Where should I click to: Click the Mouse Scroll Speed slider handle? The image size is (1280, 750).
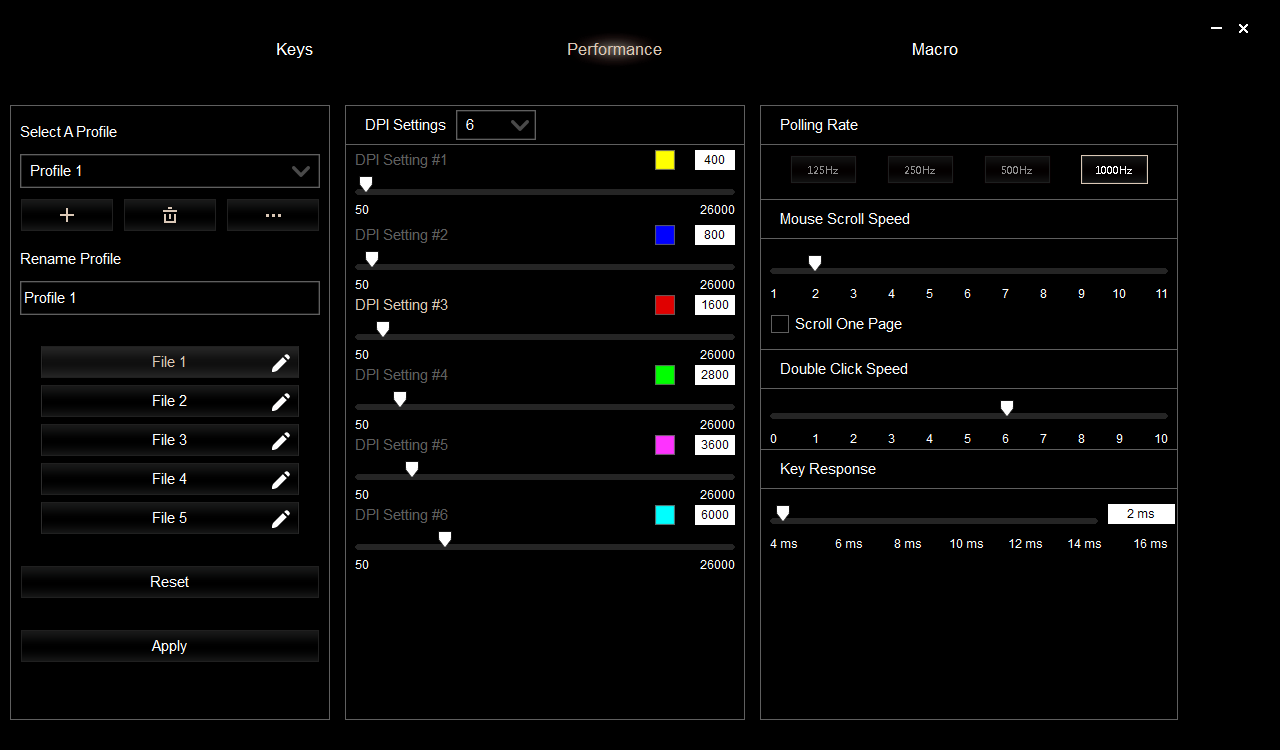(x=815, y=263)
